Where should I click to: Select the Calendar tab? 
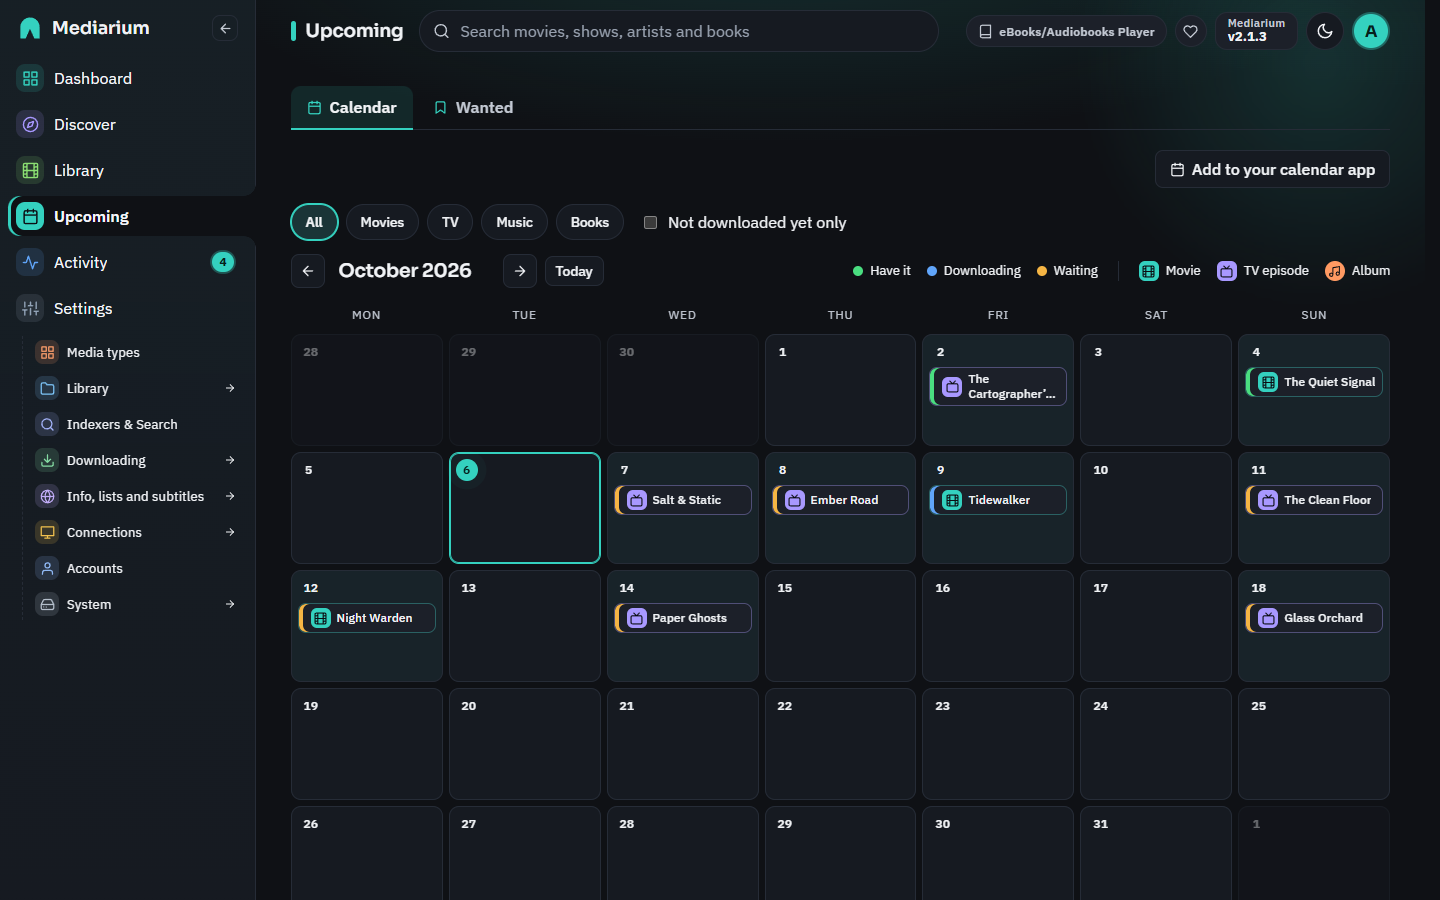coord(352,108)
